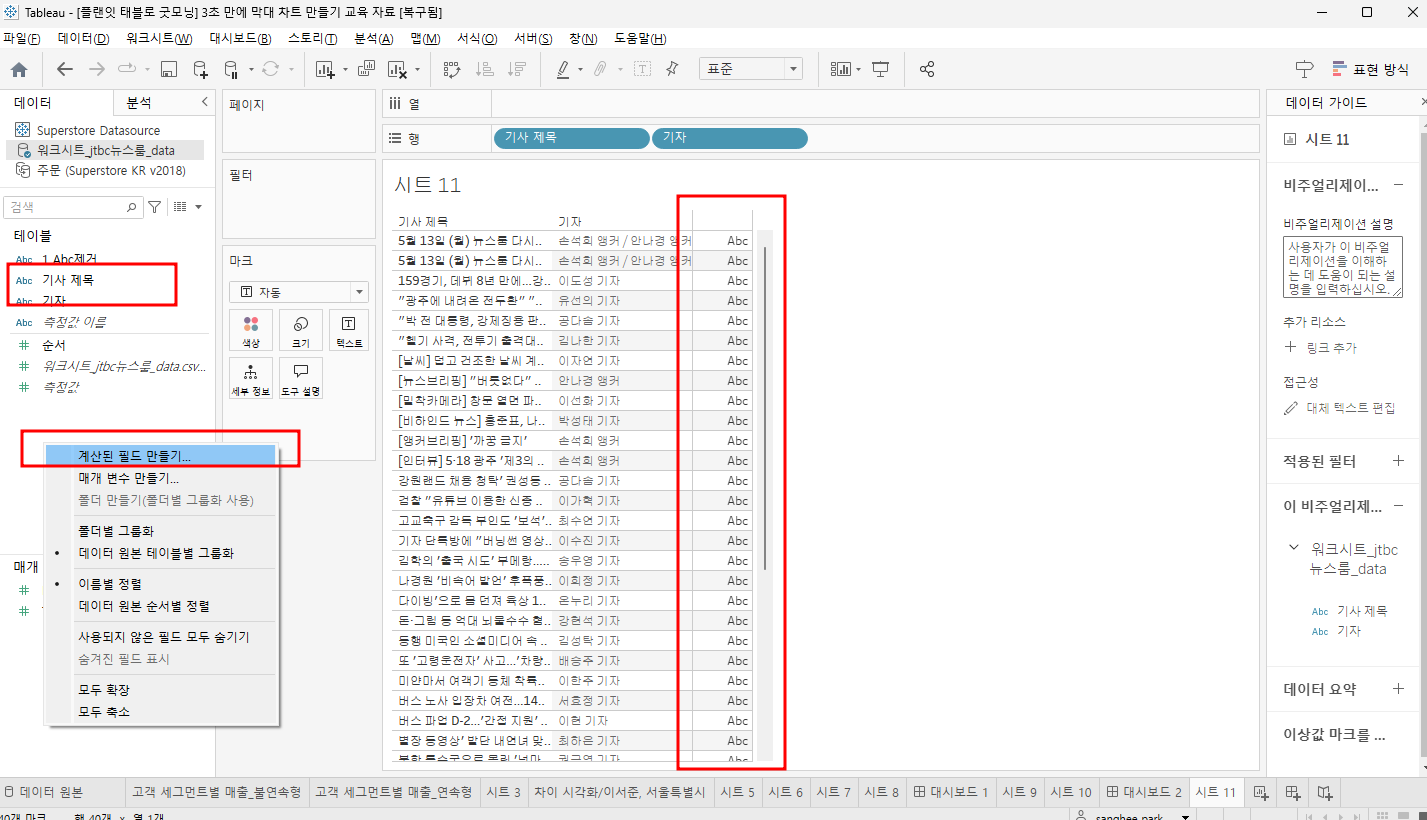Open the 서식(O) menu
Viewport: 1427px width, 820px height.
[x=477, y=38]
